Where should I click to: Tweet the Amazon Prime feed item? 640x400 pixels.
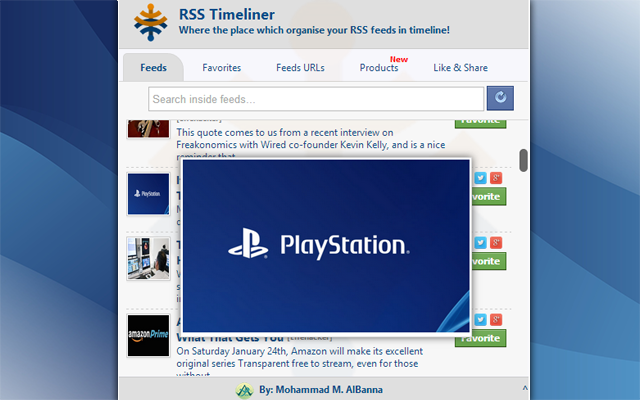(x=480, y=320)
